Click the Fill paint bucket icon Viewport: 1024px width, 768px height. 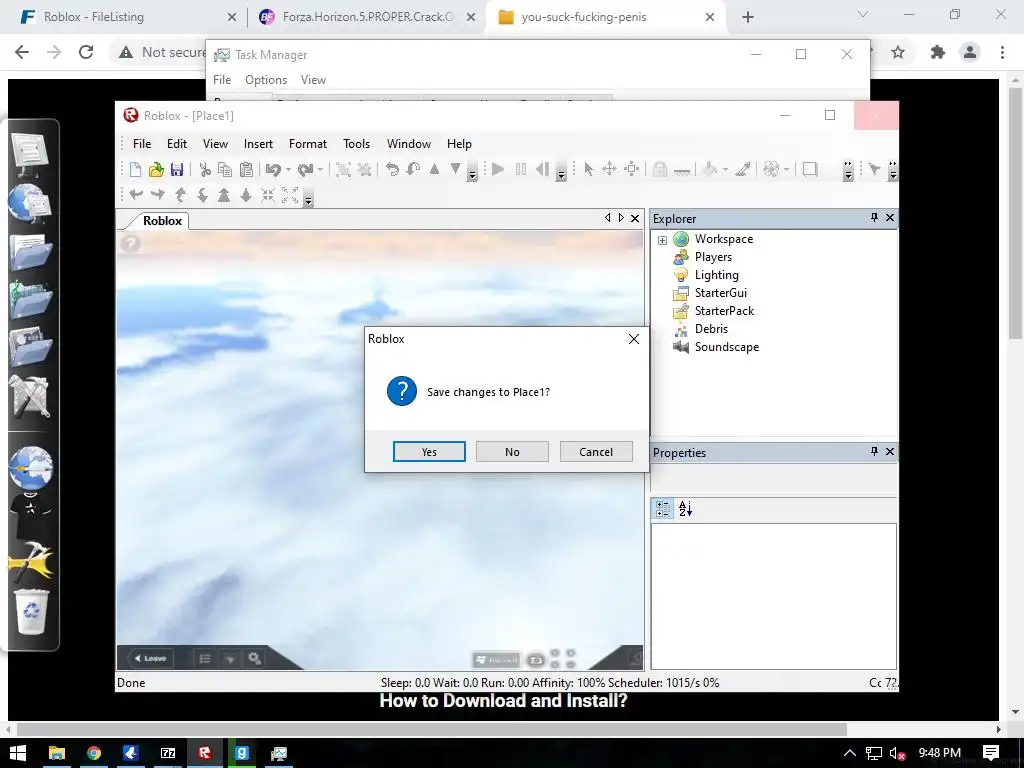click(x=710, y=170)
